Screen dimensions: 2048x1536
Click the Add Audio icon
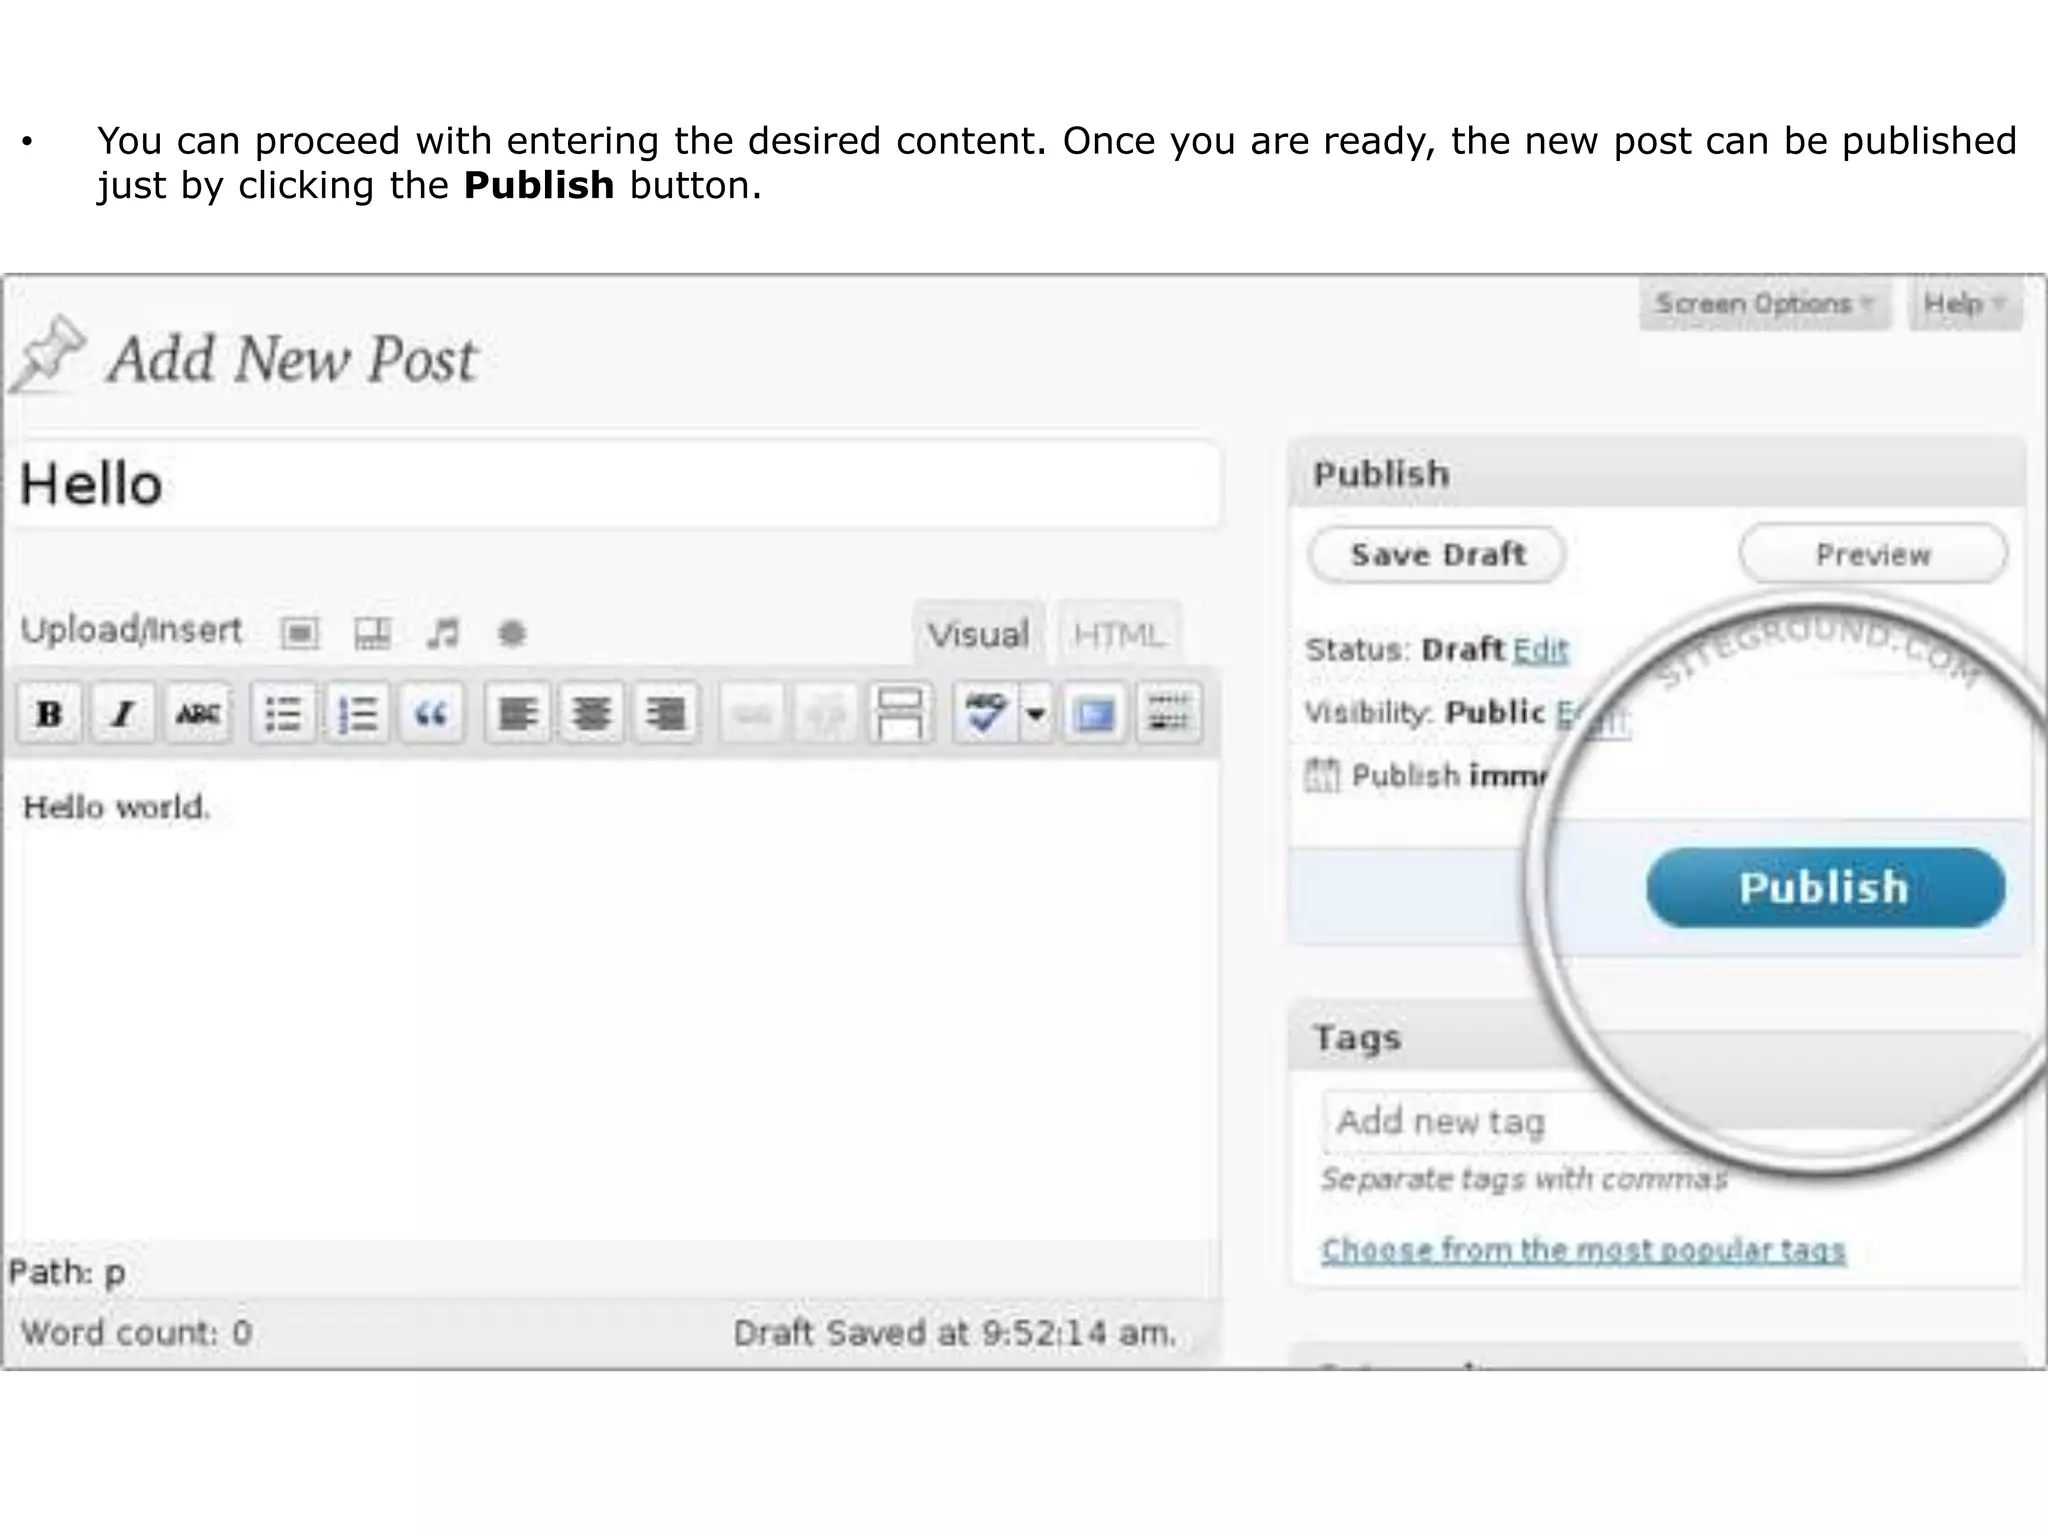coord(442,633)
